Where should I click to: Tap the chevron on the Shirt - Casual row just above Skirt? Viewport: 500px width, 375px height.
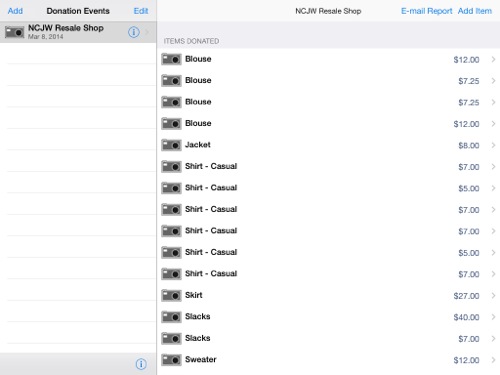coord(493,274)
